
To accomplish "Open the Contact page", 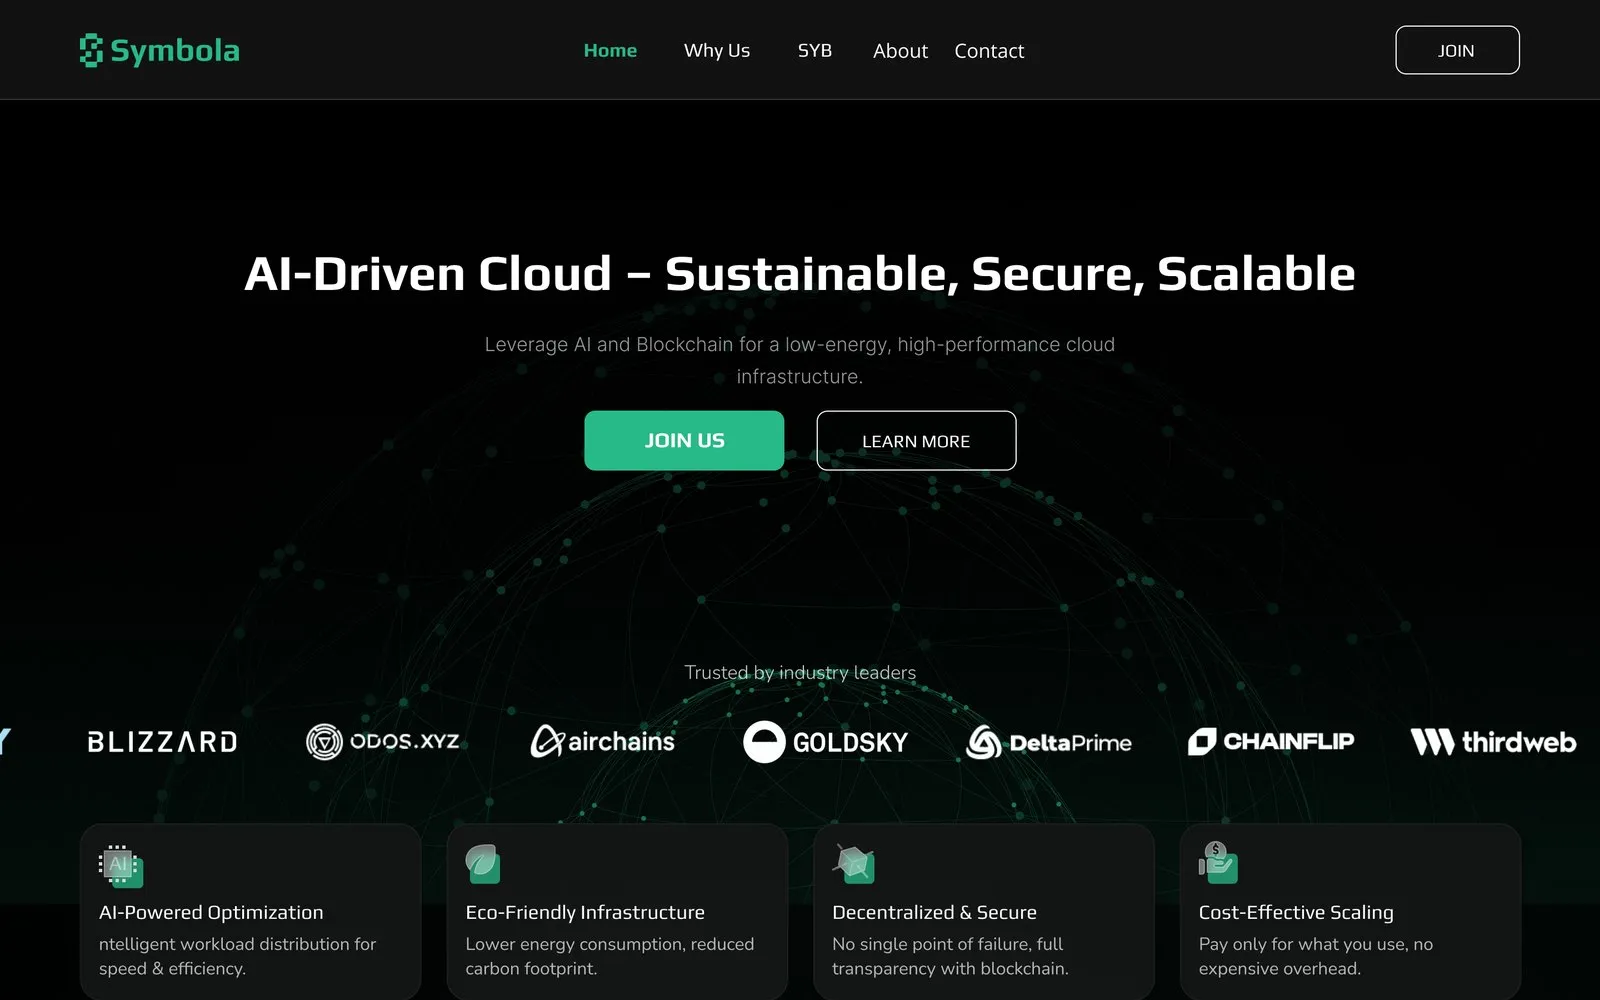I will coord(989,51).
